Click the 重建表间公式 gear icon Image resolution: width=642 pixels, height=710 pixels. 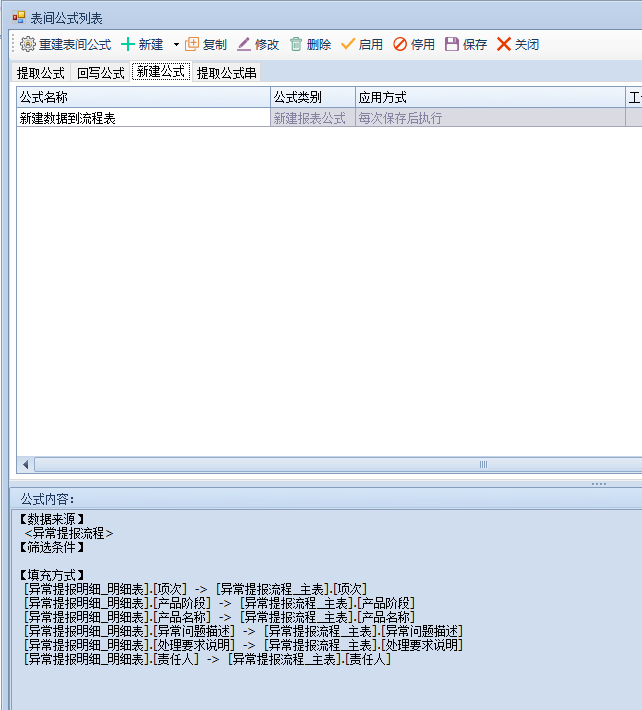point(28,45)
